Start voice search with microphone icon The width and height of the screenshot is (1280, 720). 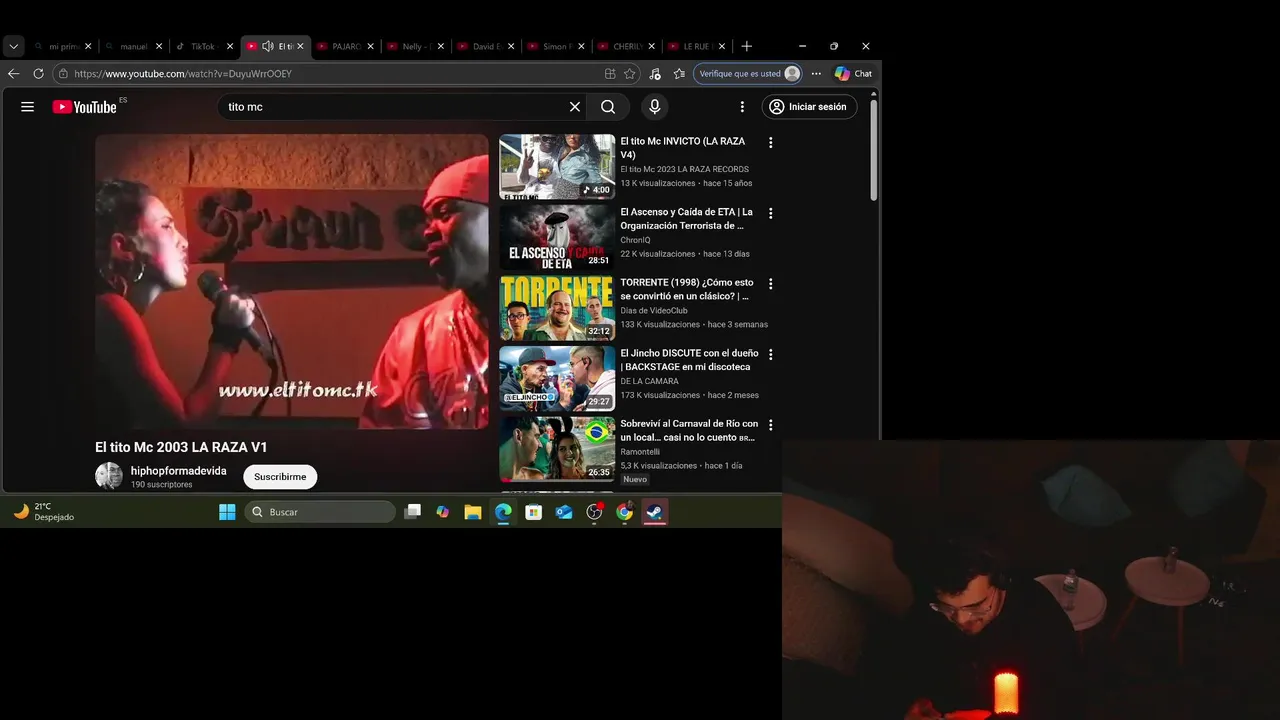655,107
